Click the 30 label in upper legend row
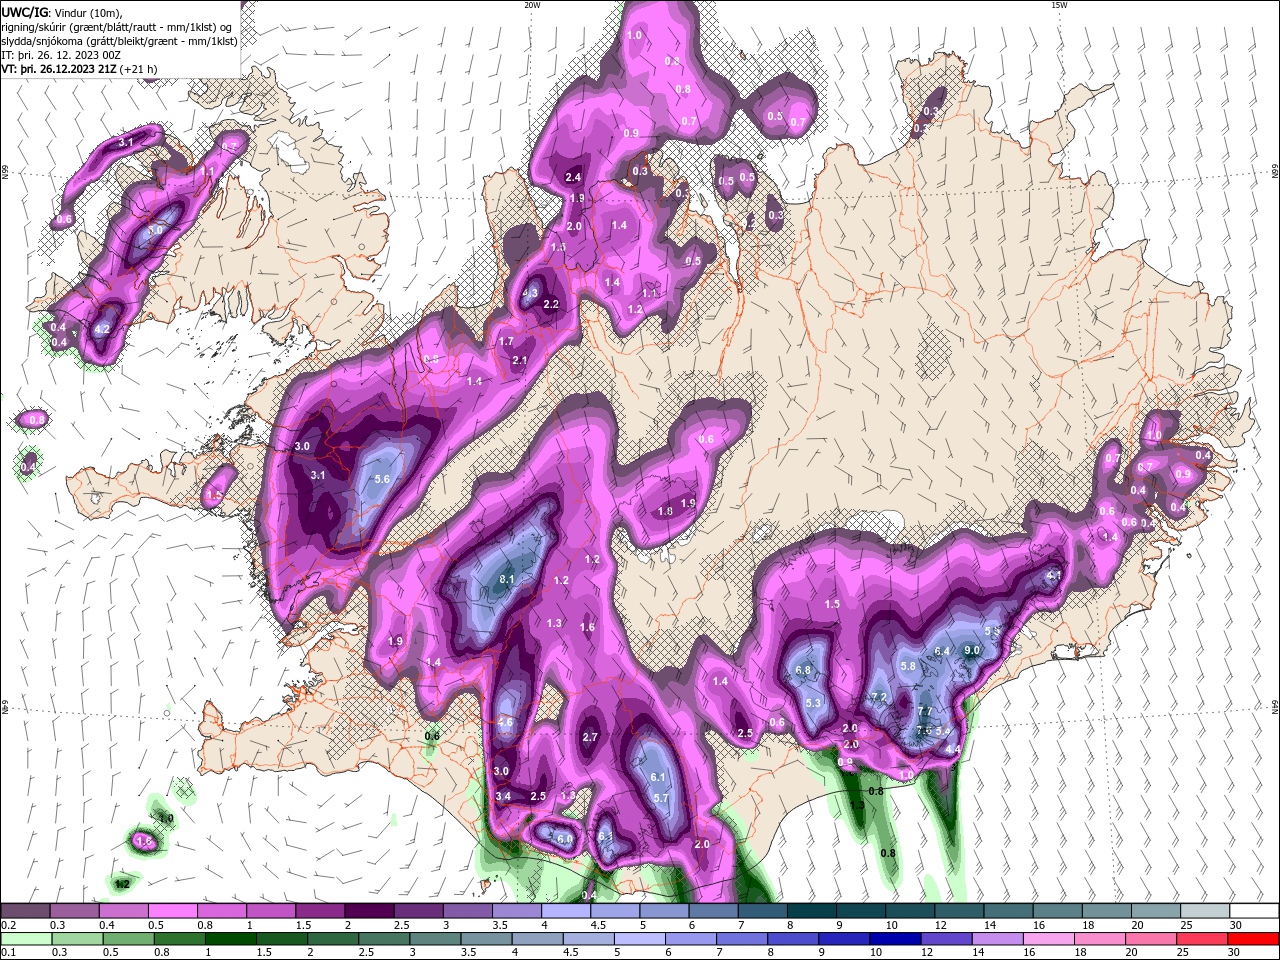 click(x=1236, y=925)
